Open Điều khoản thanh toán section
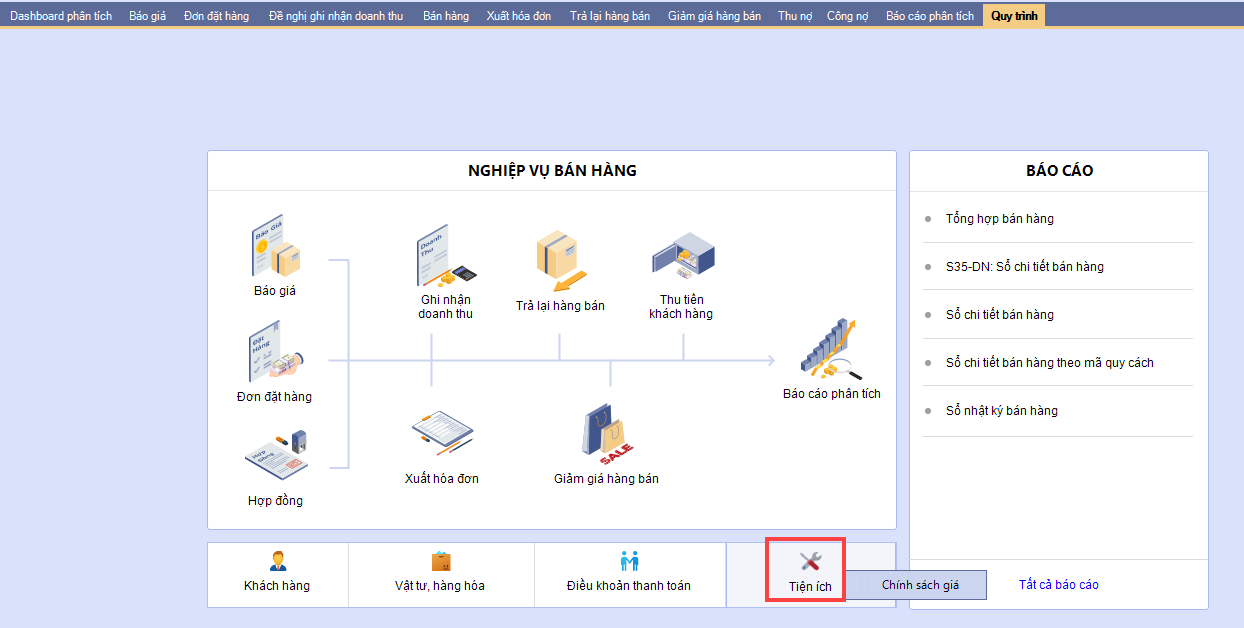The height and width of the screenshot is (628, 1244). [x=629, y=574]
